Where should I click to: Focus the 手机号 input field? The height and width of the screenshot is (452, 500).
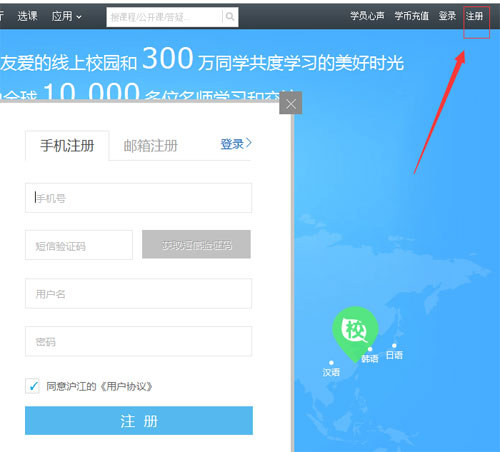click(x=138, y=198)
